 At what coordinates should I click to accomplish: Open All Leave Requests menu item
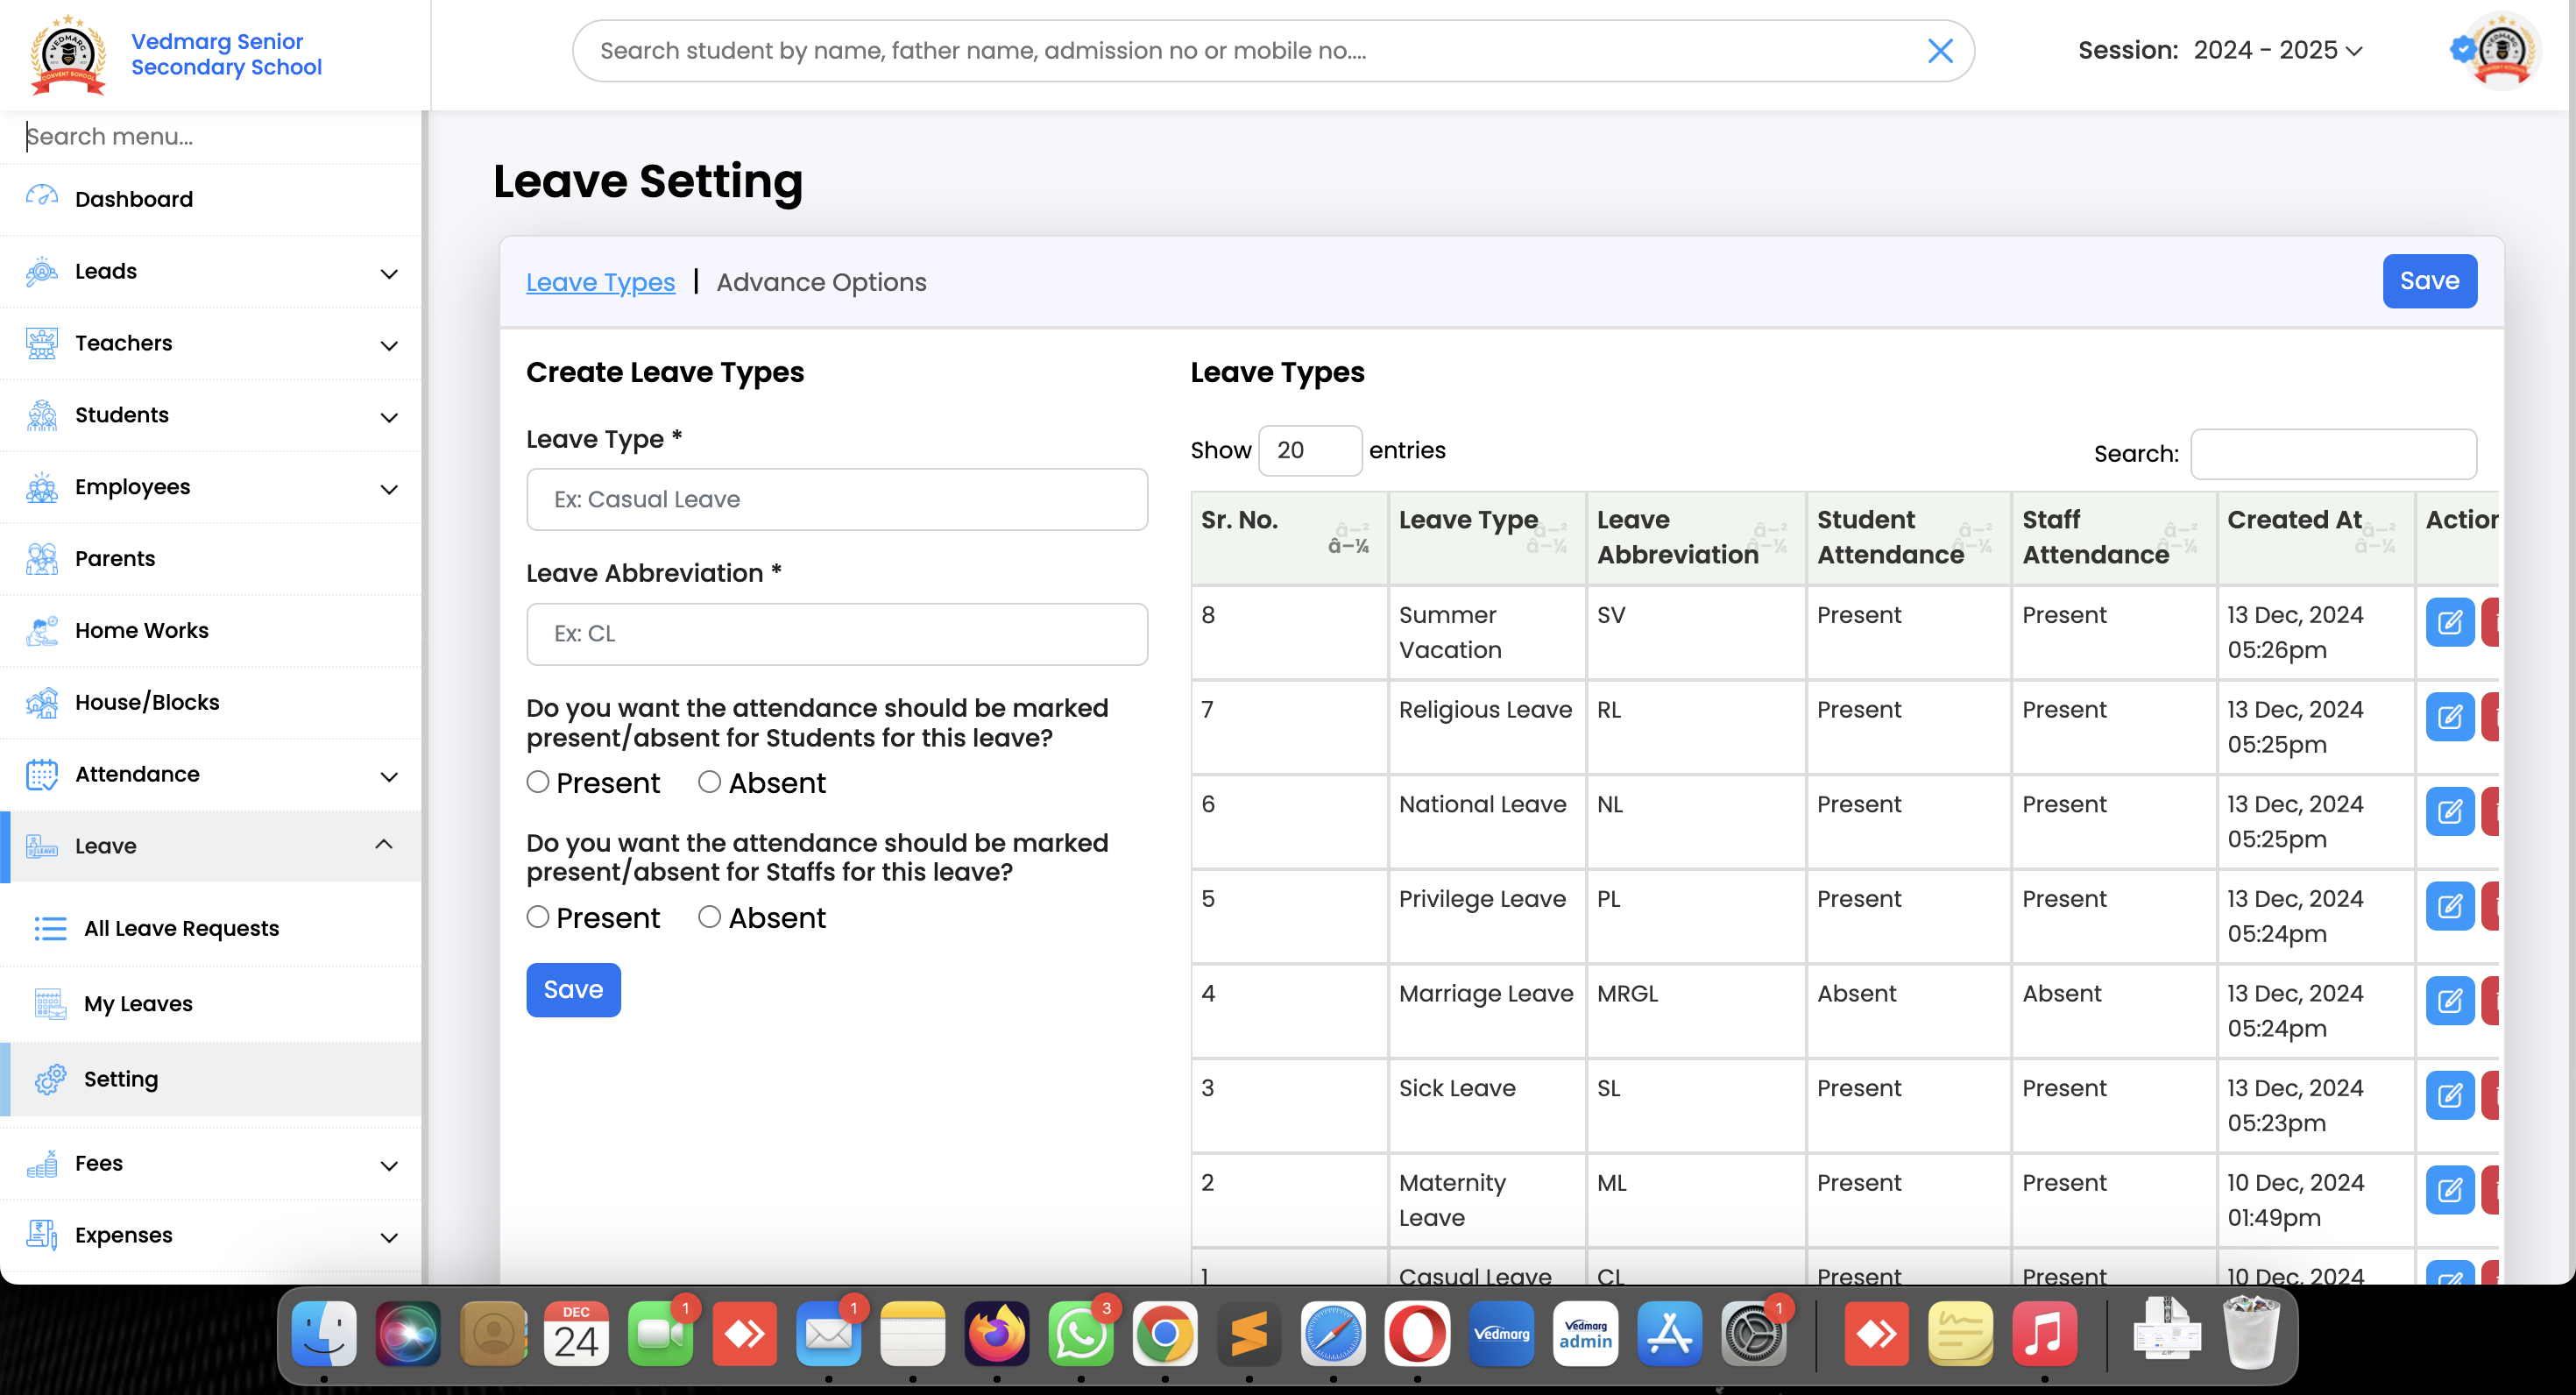click(181, 928)
